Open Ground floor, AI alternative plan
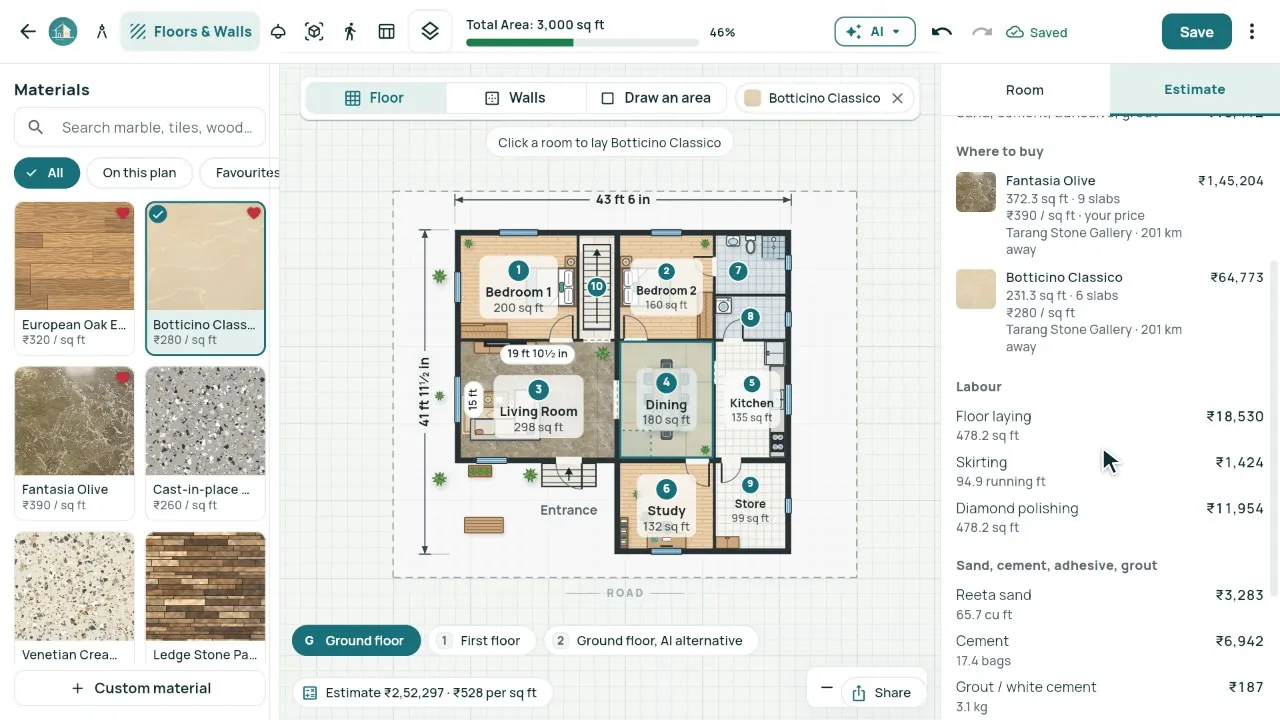This screenshot has width=1280, height=720. 650,641
